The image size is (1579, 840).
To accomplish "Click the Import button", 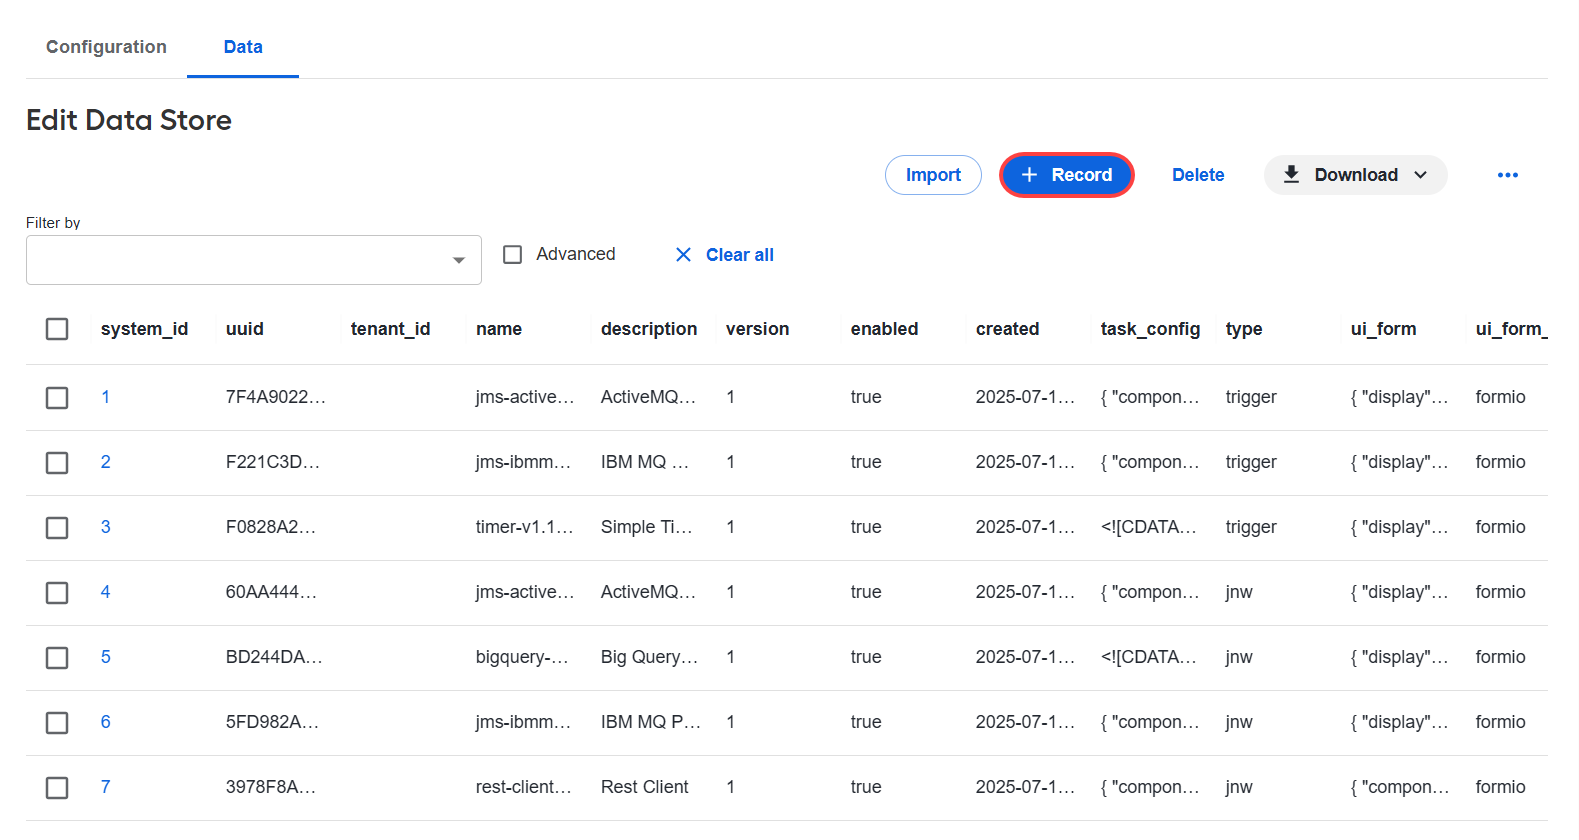I will [933, 175].
